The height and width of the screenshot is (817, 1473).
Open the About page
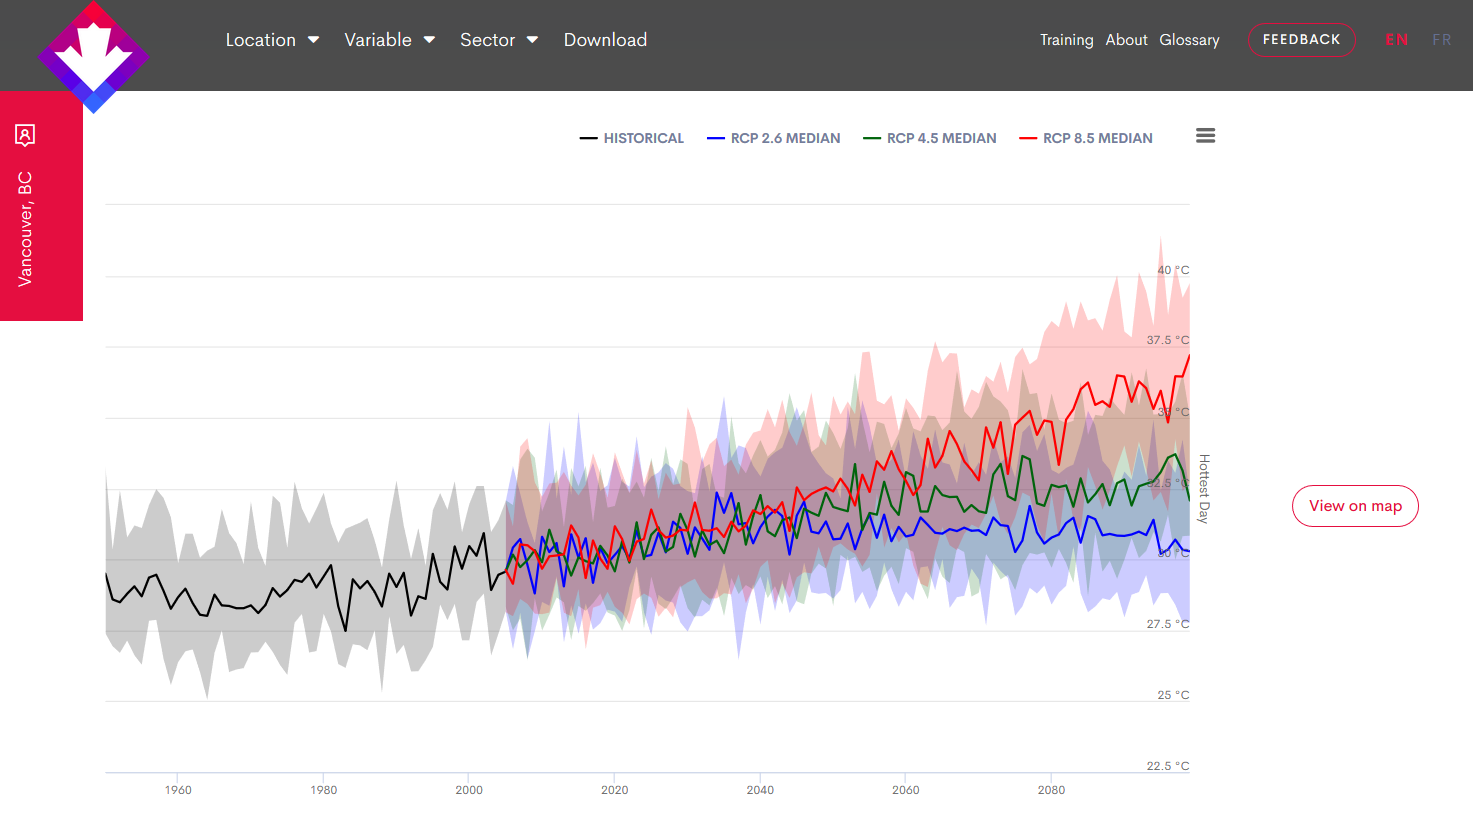pyautogui.click(x=1126, y=40)
